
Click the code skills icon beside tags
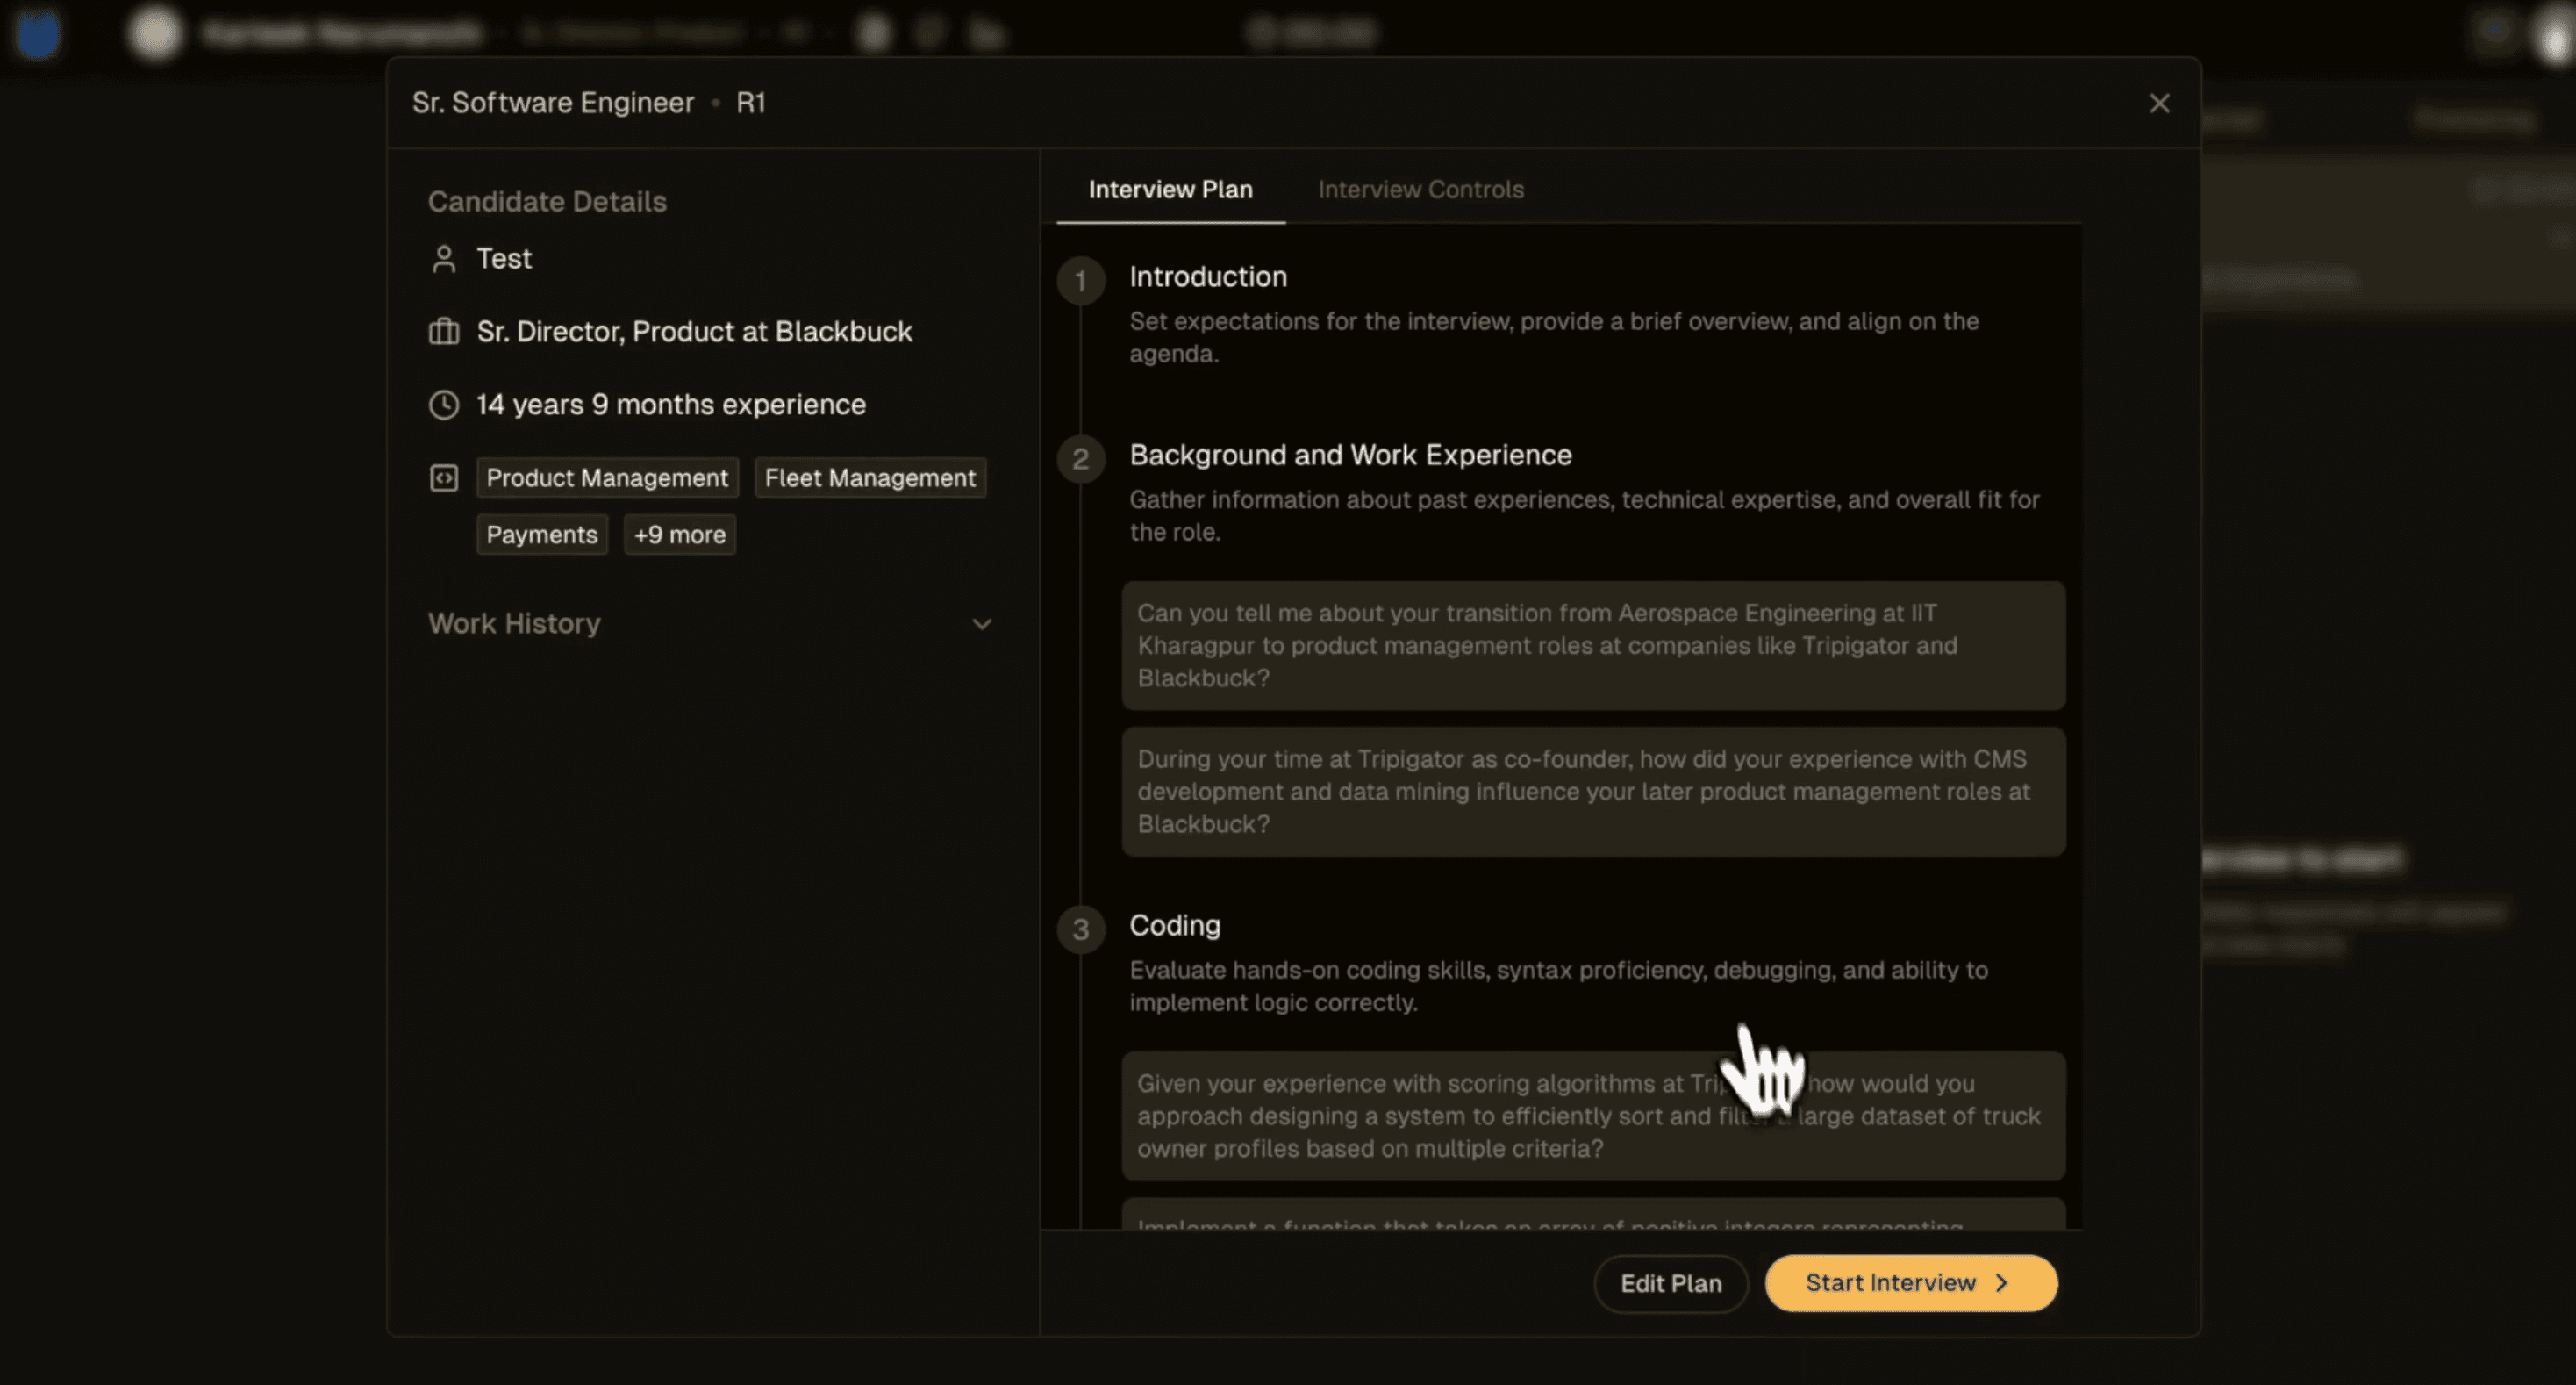pos(443,478)
